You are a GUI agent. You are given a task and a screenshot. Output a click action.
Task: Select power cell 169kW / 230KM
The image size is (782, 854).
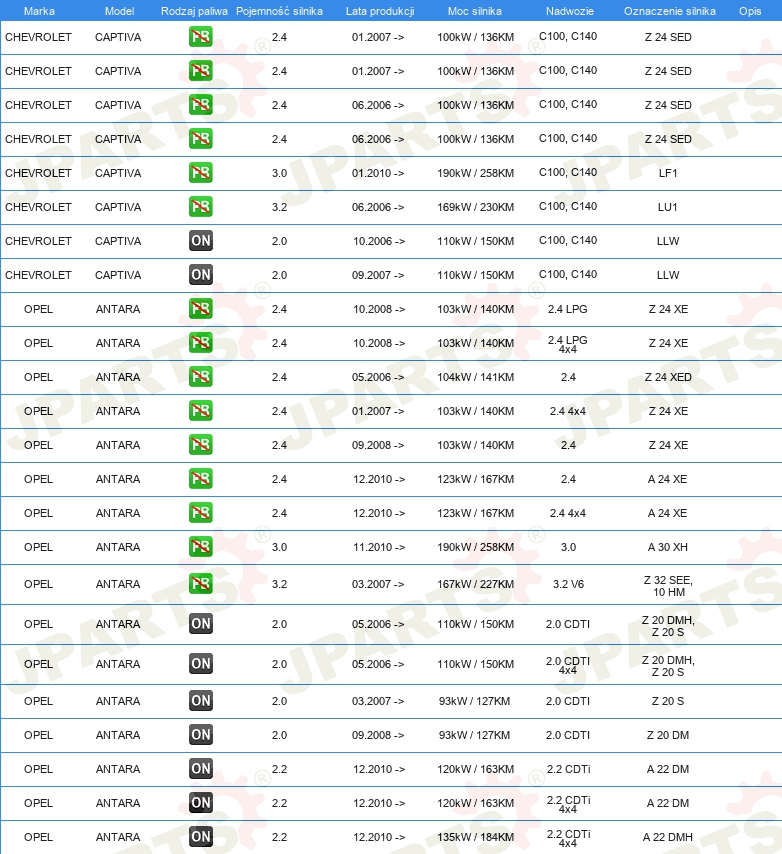[x=475, y=207]
